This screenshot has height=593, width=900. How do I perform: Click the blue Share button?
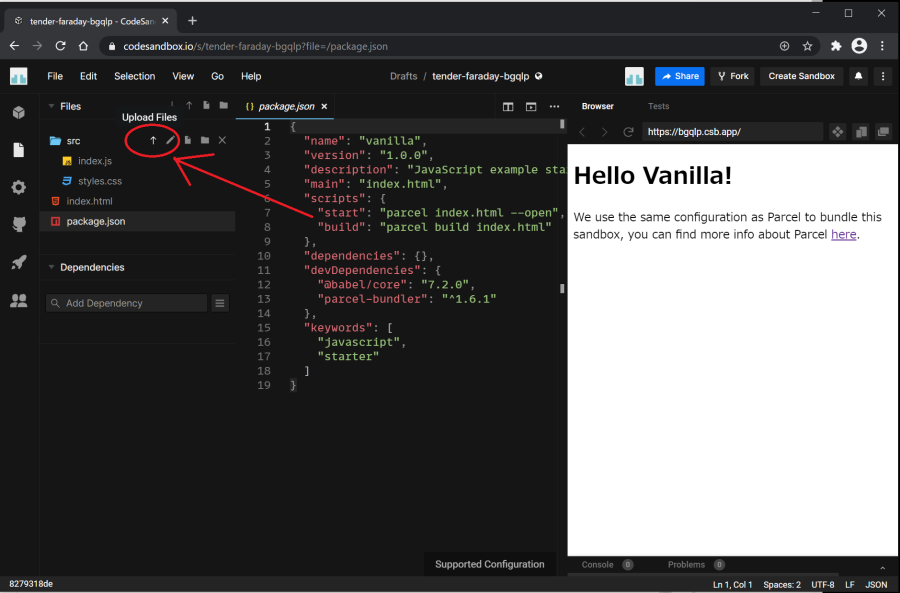(x=679, y=76)
